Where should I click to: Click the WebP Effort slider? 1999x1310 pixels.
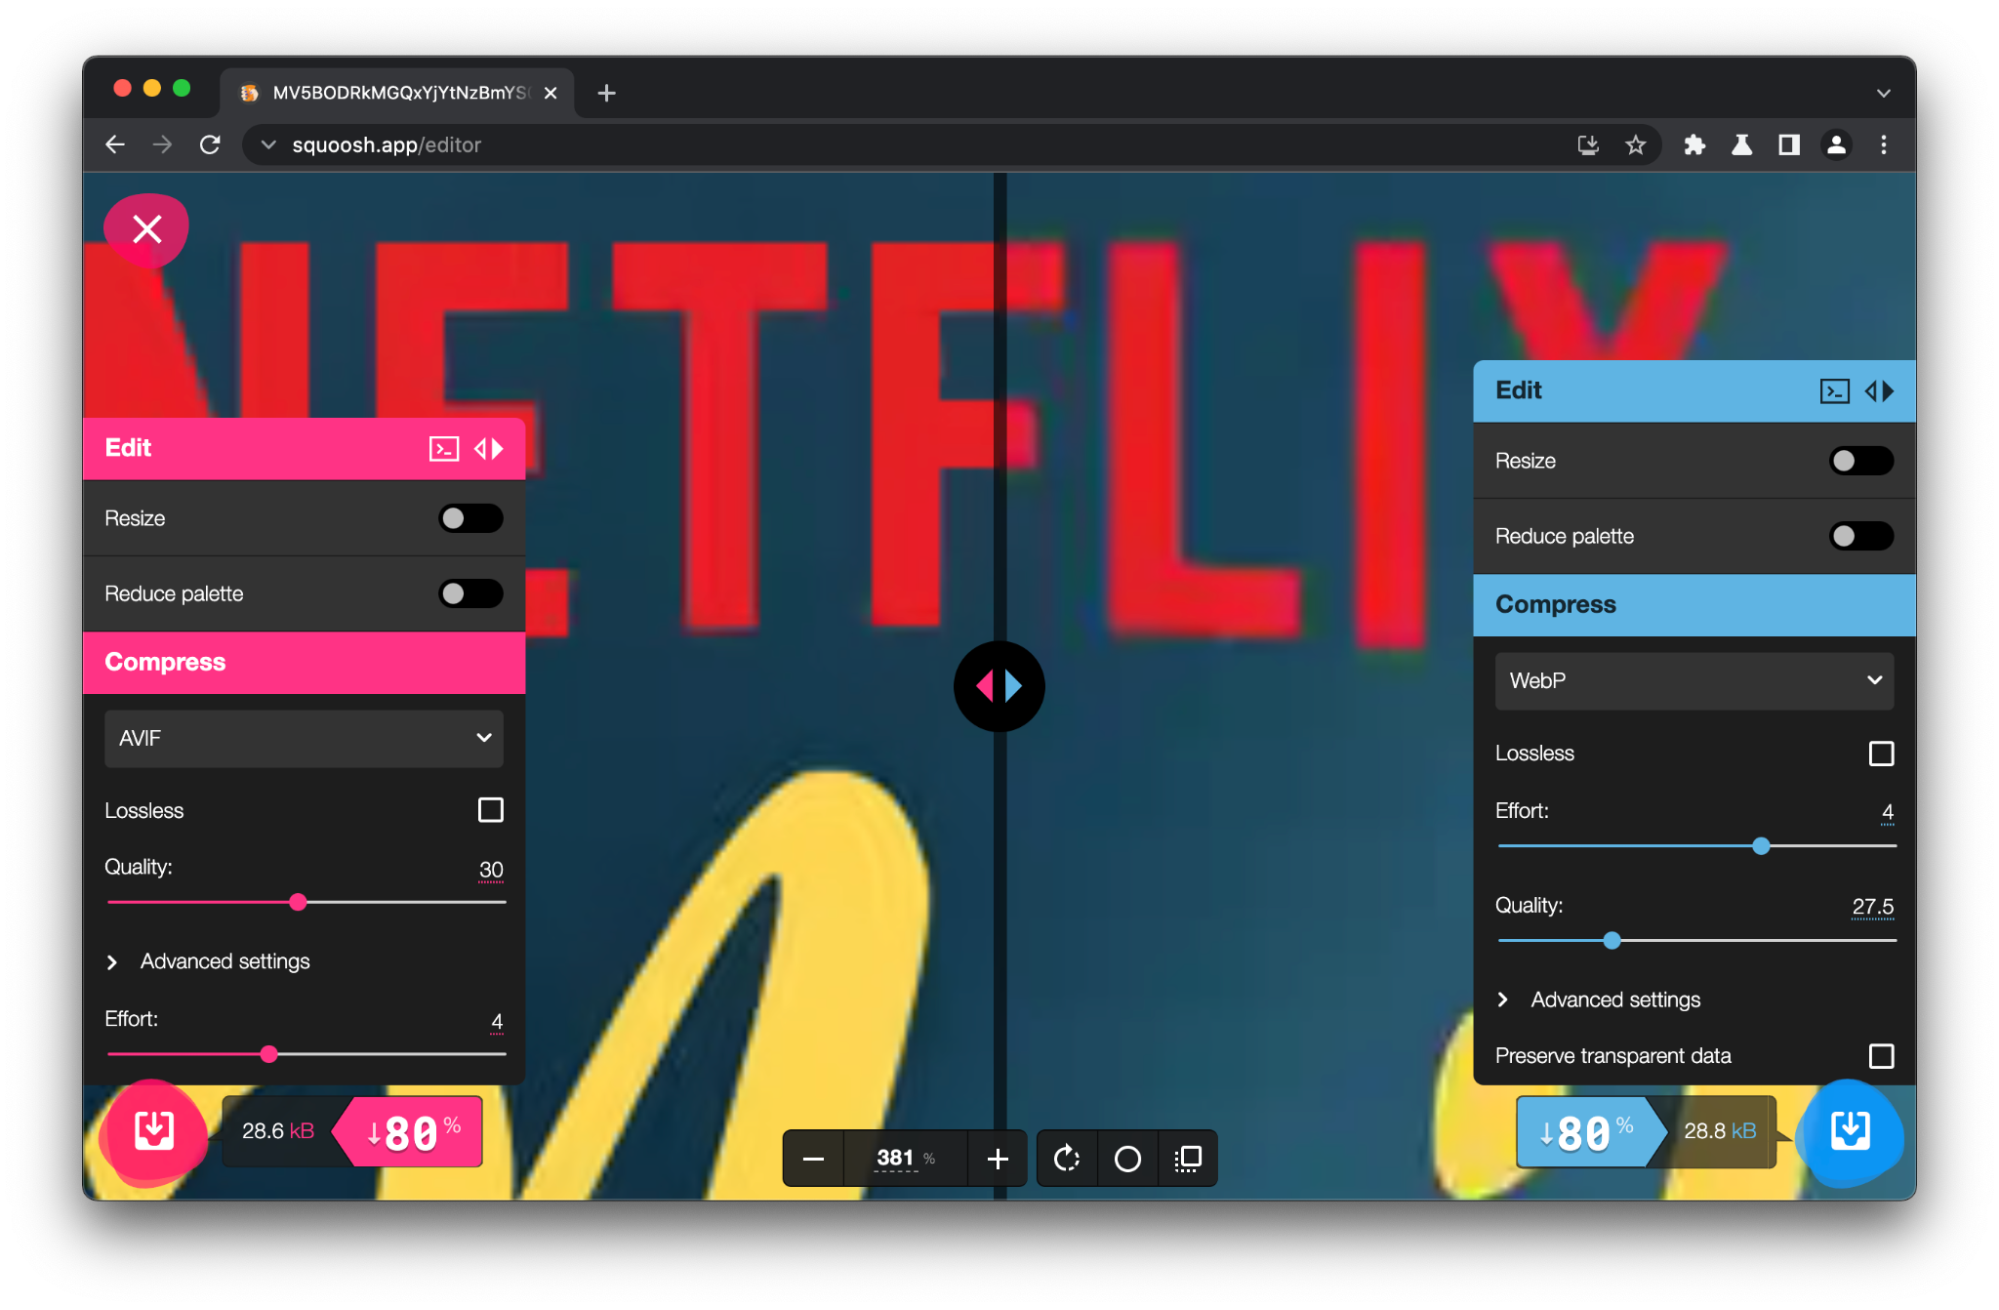click(1697, 846)
